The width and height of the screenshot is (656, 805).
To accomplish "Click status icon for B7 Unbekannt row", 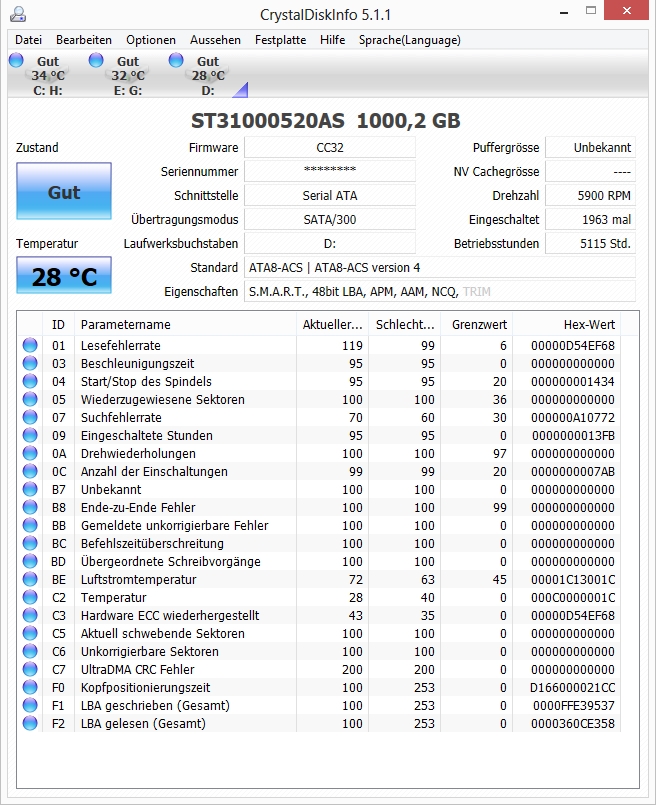I will (30, 489).
